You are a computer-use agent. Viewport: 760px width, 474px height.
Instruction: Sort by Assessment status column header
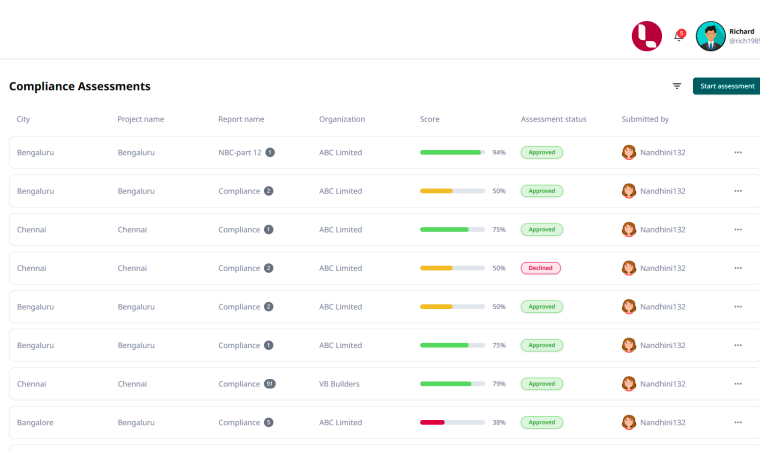coord(553,119)
